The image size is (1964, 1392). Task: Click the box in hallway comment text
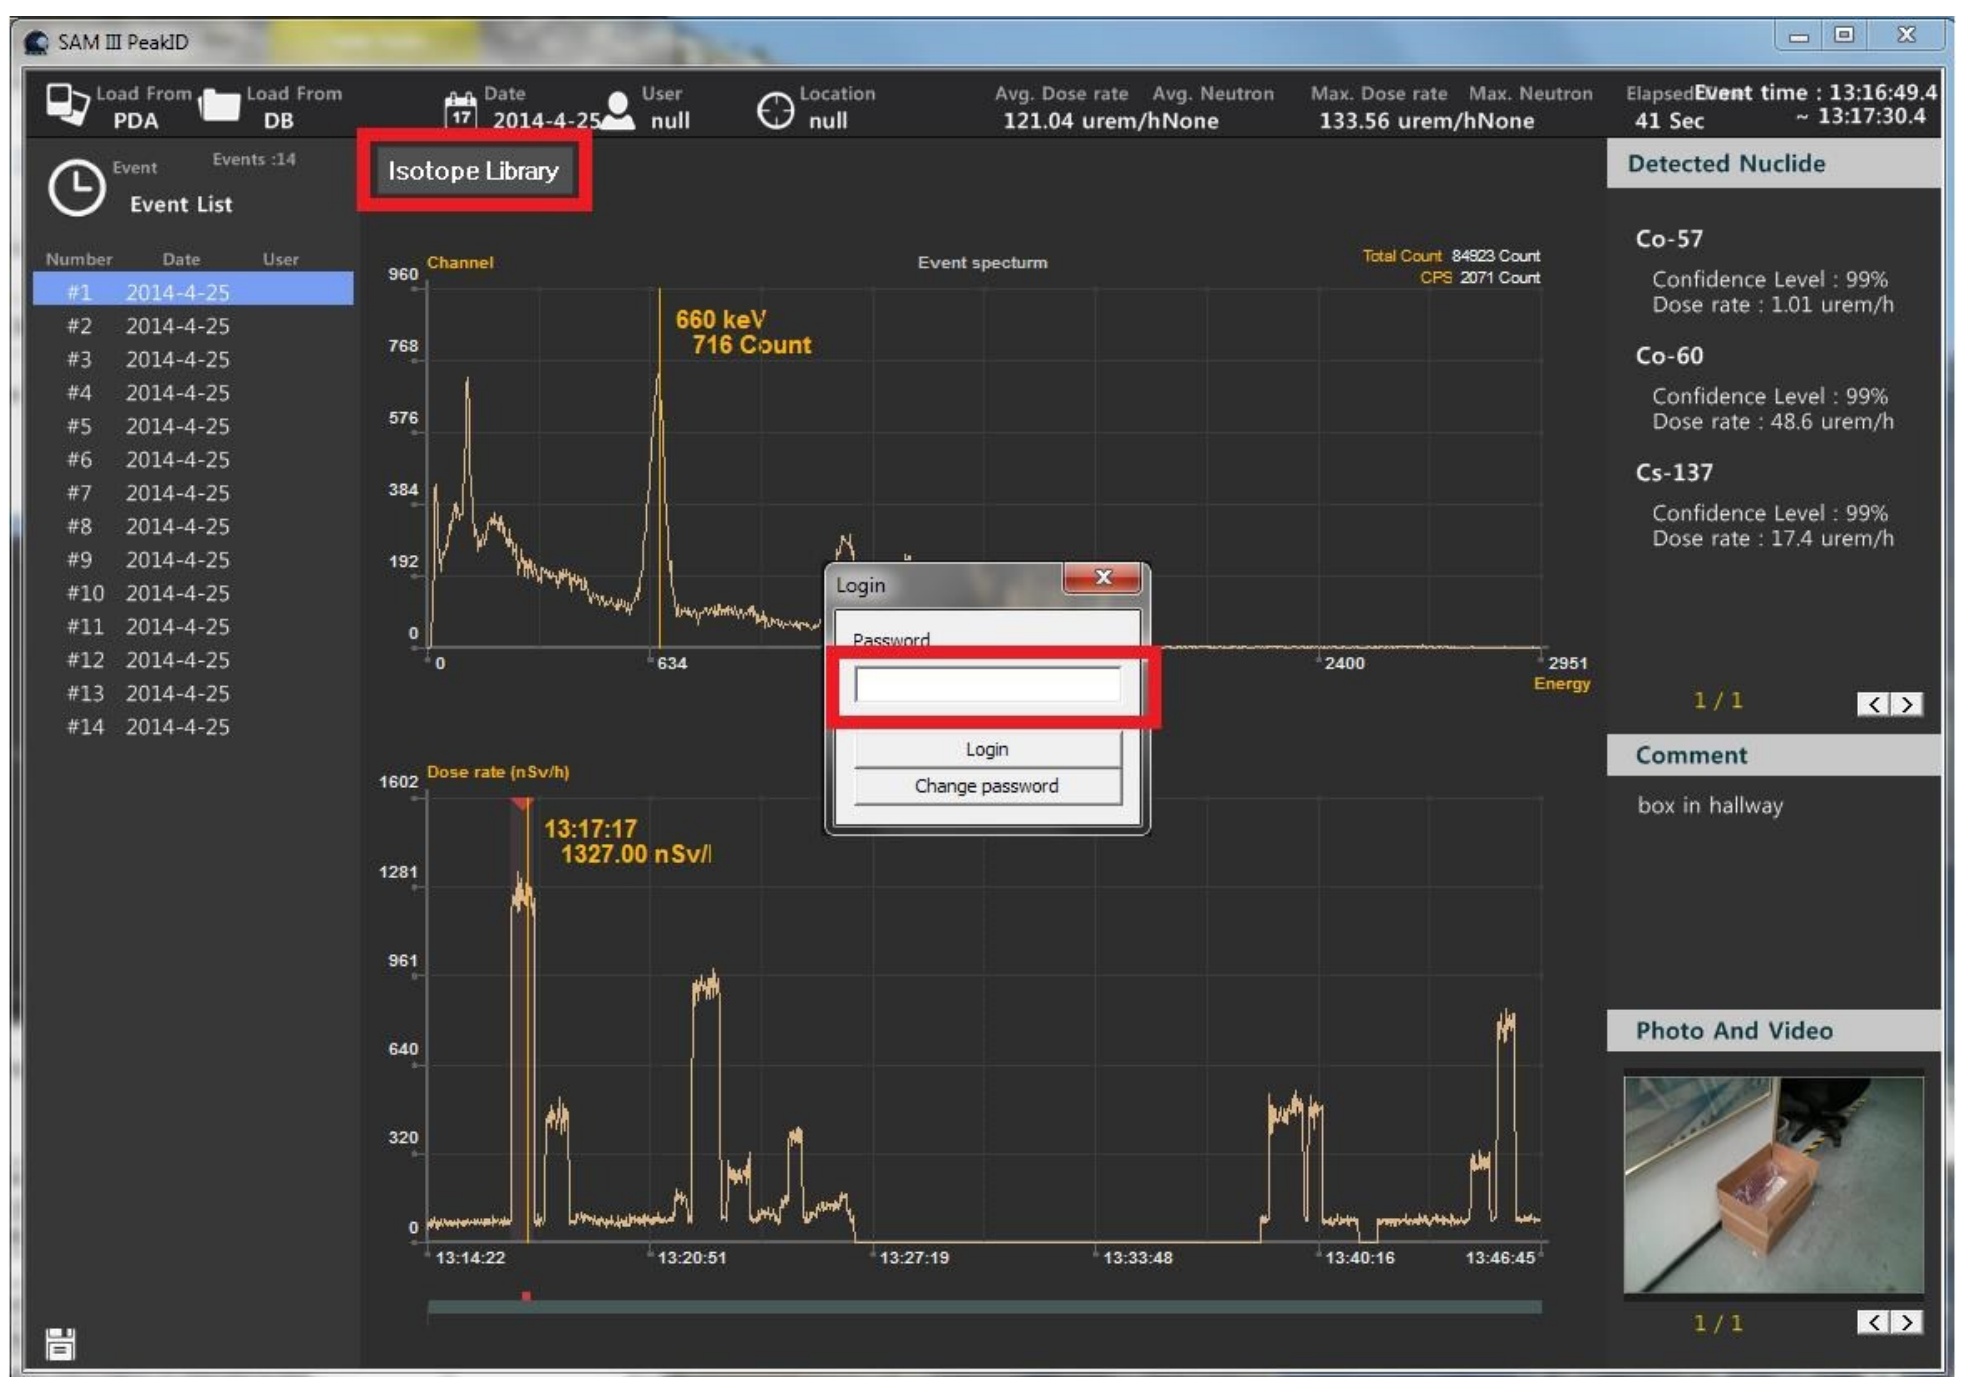click(x=1710, y=806)
